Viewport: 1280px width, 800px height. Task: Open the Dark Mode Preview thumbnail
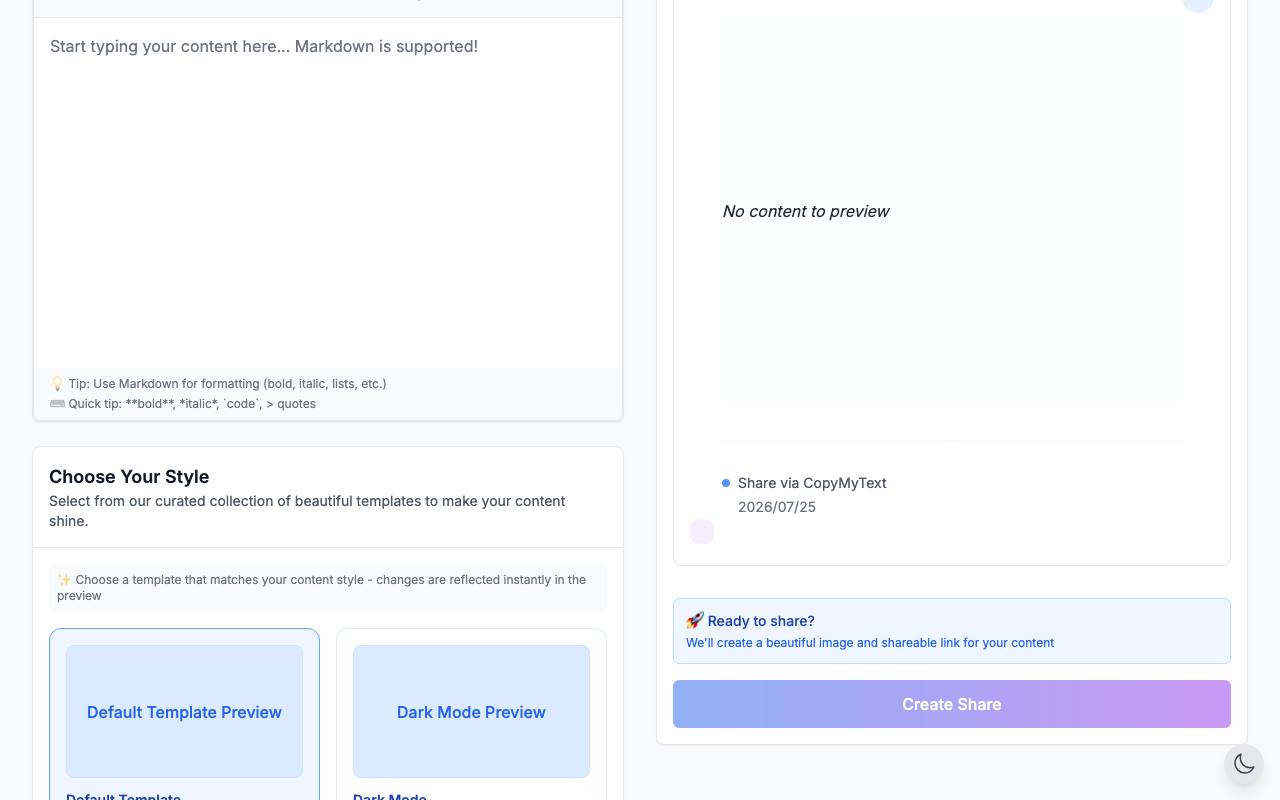tap(471, 711)
